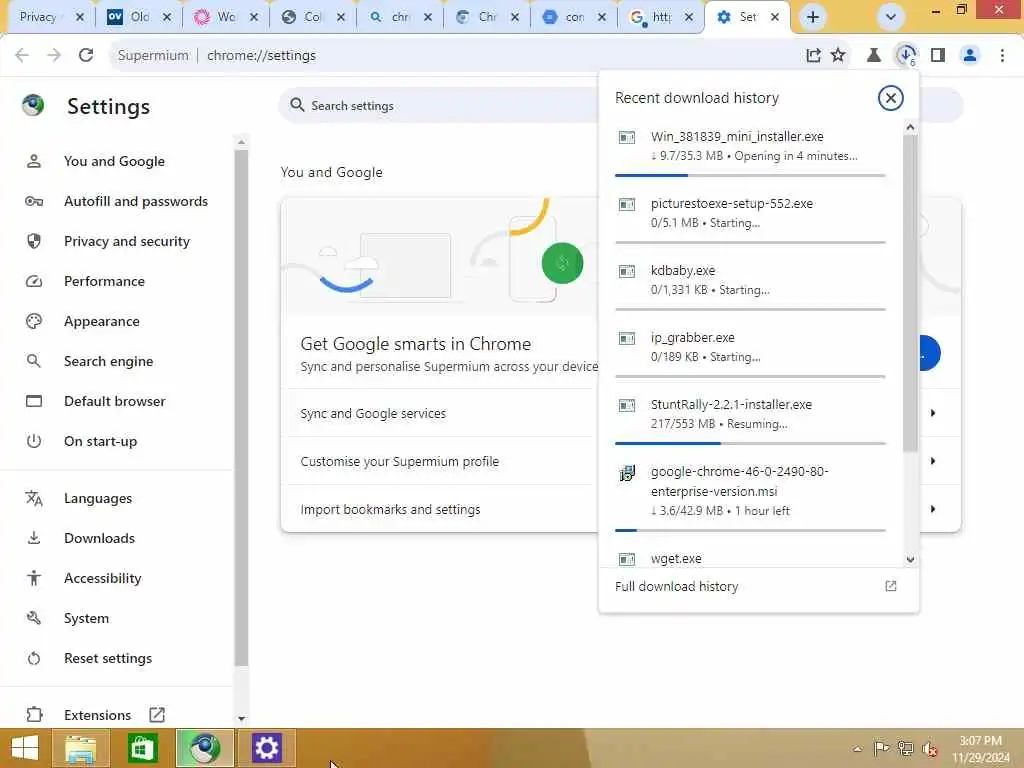The height and width of the screenshot is (768, 1024).
Task: Open Import bookmarks and settings
Action: point(391,509)
